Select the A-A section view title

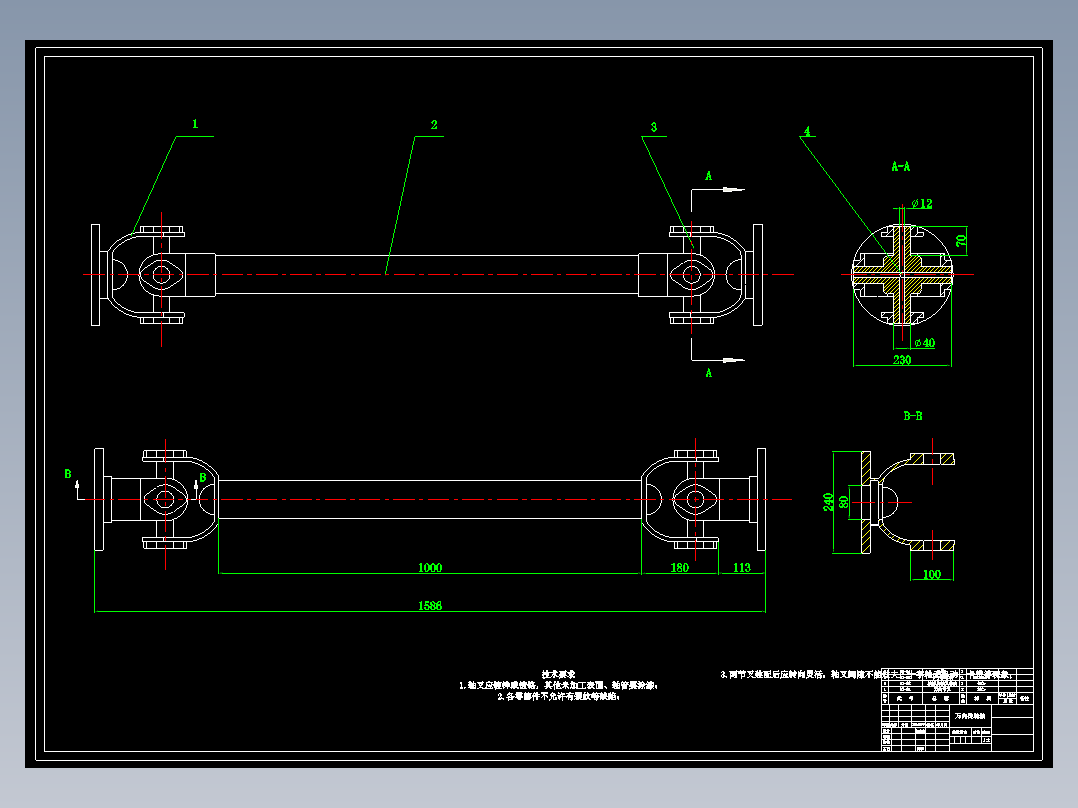[901, 166]
